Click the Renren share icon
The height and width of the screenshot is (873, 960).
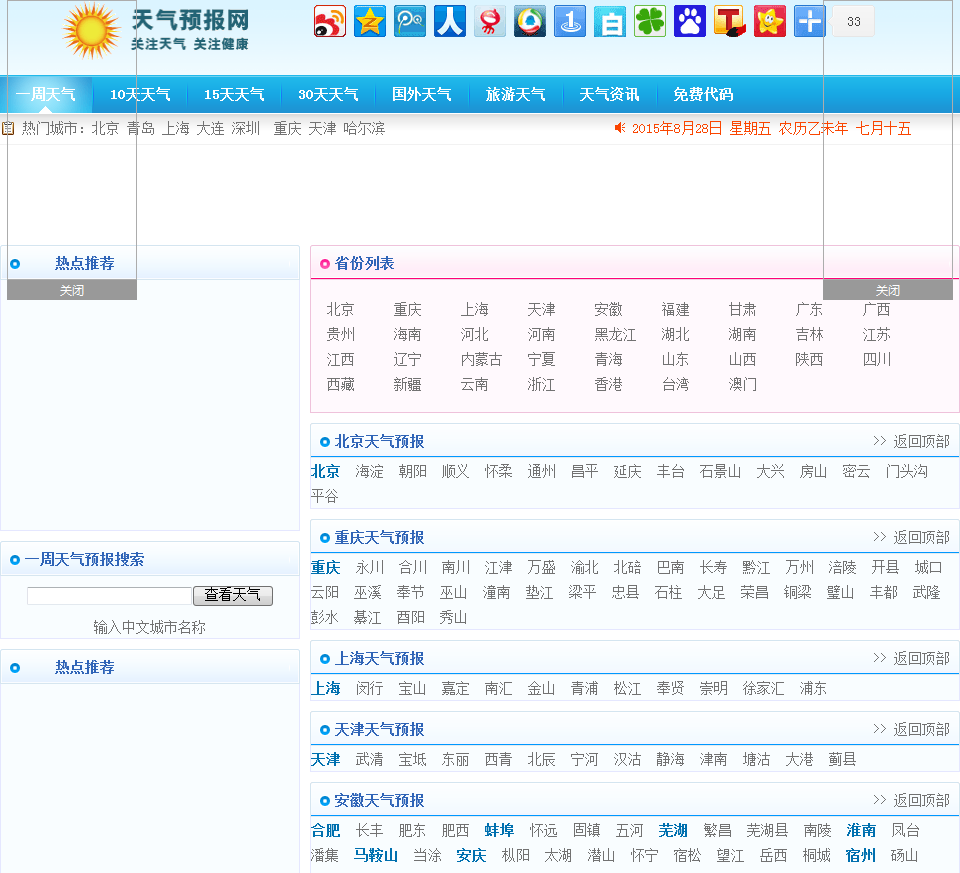pos(450,21)
